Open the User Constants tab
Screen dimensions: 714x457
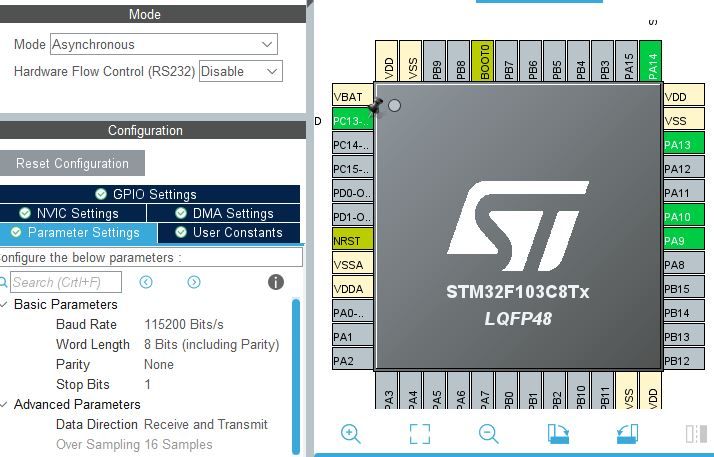(229, 232)
